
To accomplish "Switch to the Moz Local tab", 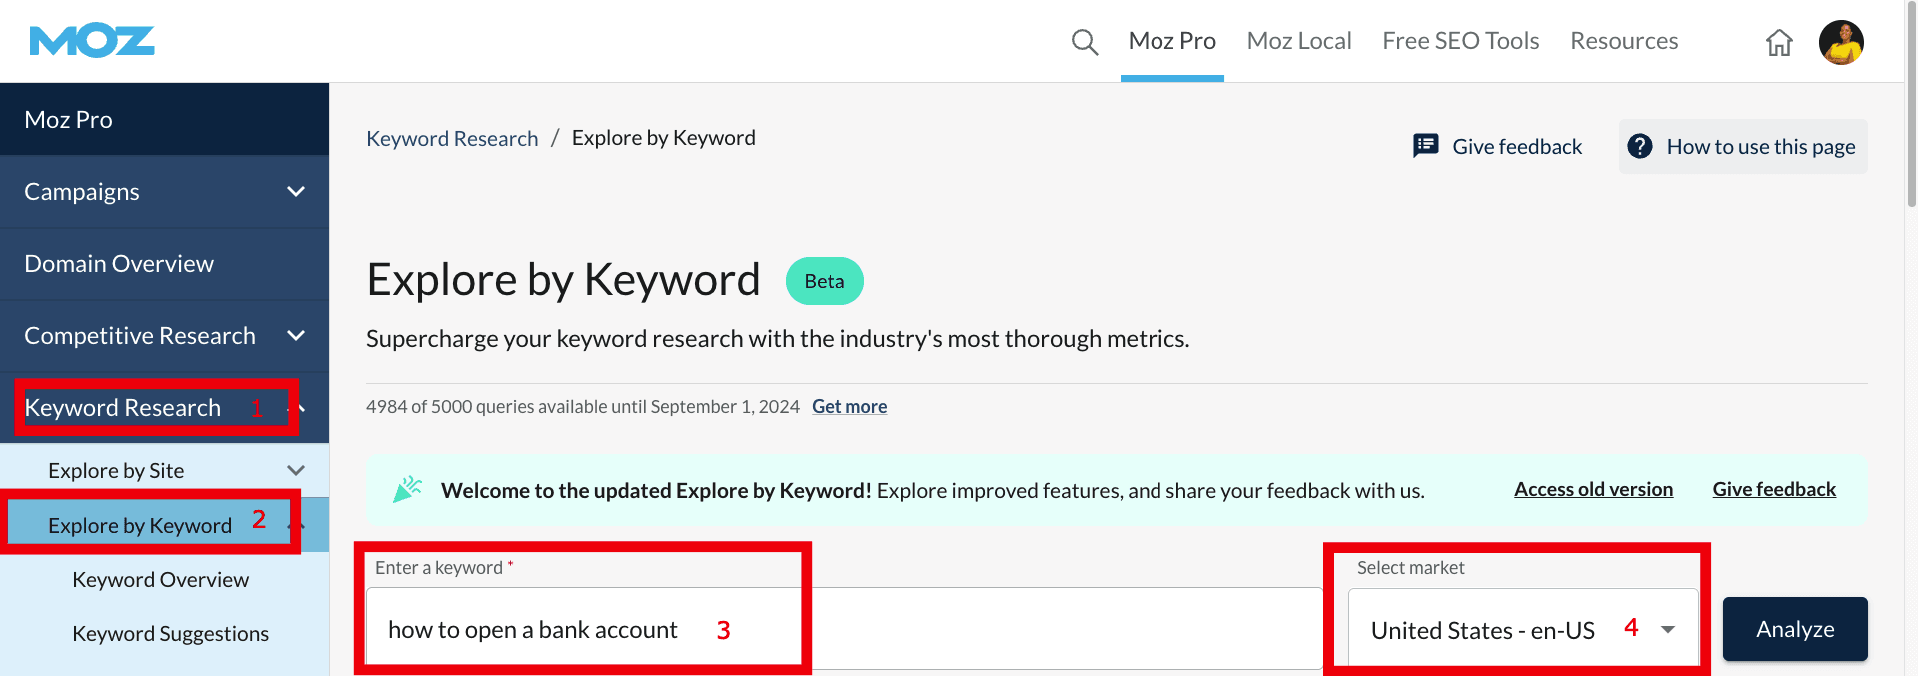I will [1298, 41].
